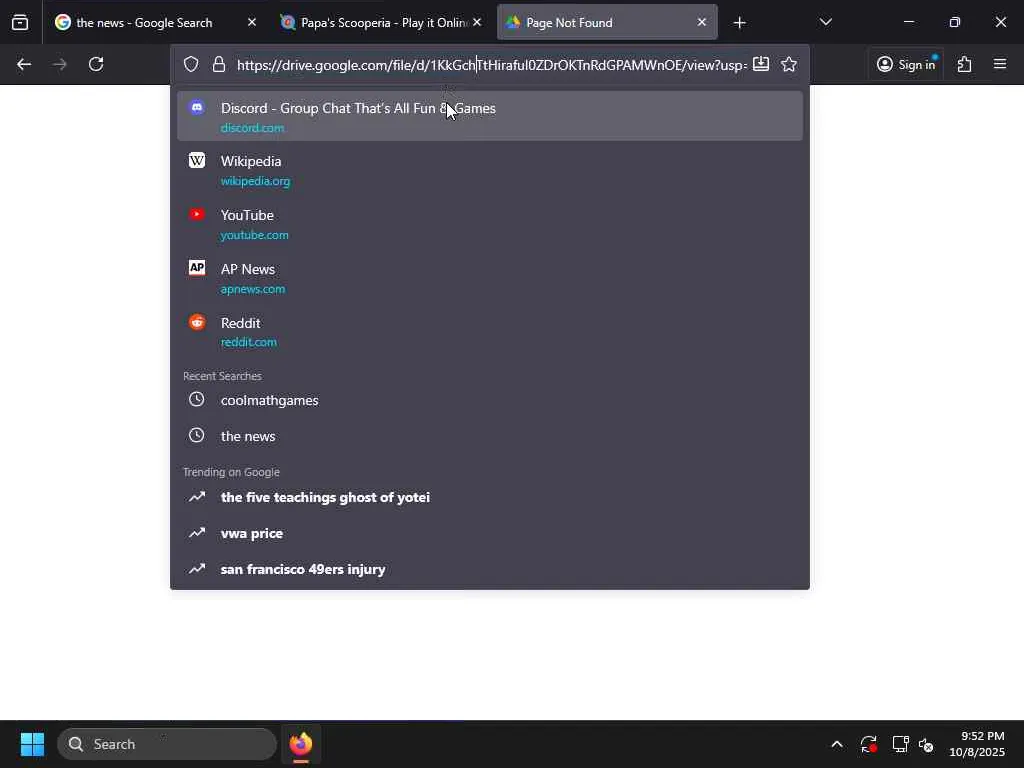This screenshot has width=1024, height=768.
Task: Select recent search coolmathgames
Action: [490, 400]
